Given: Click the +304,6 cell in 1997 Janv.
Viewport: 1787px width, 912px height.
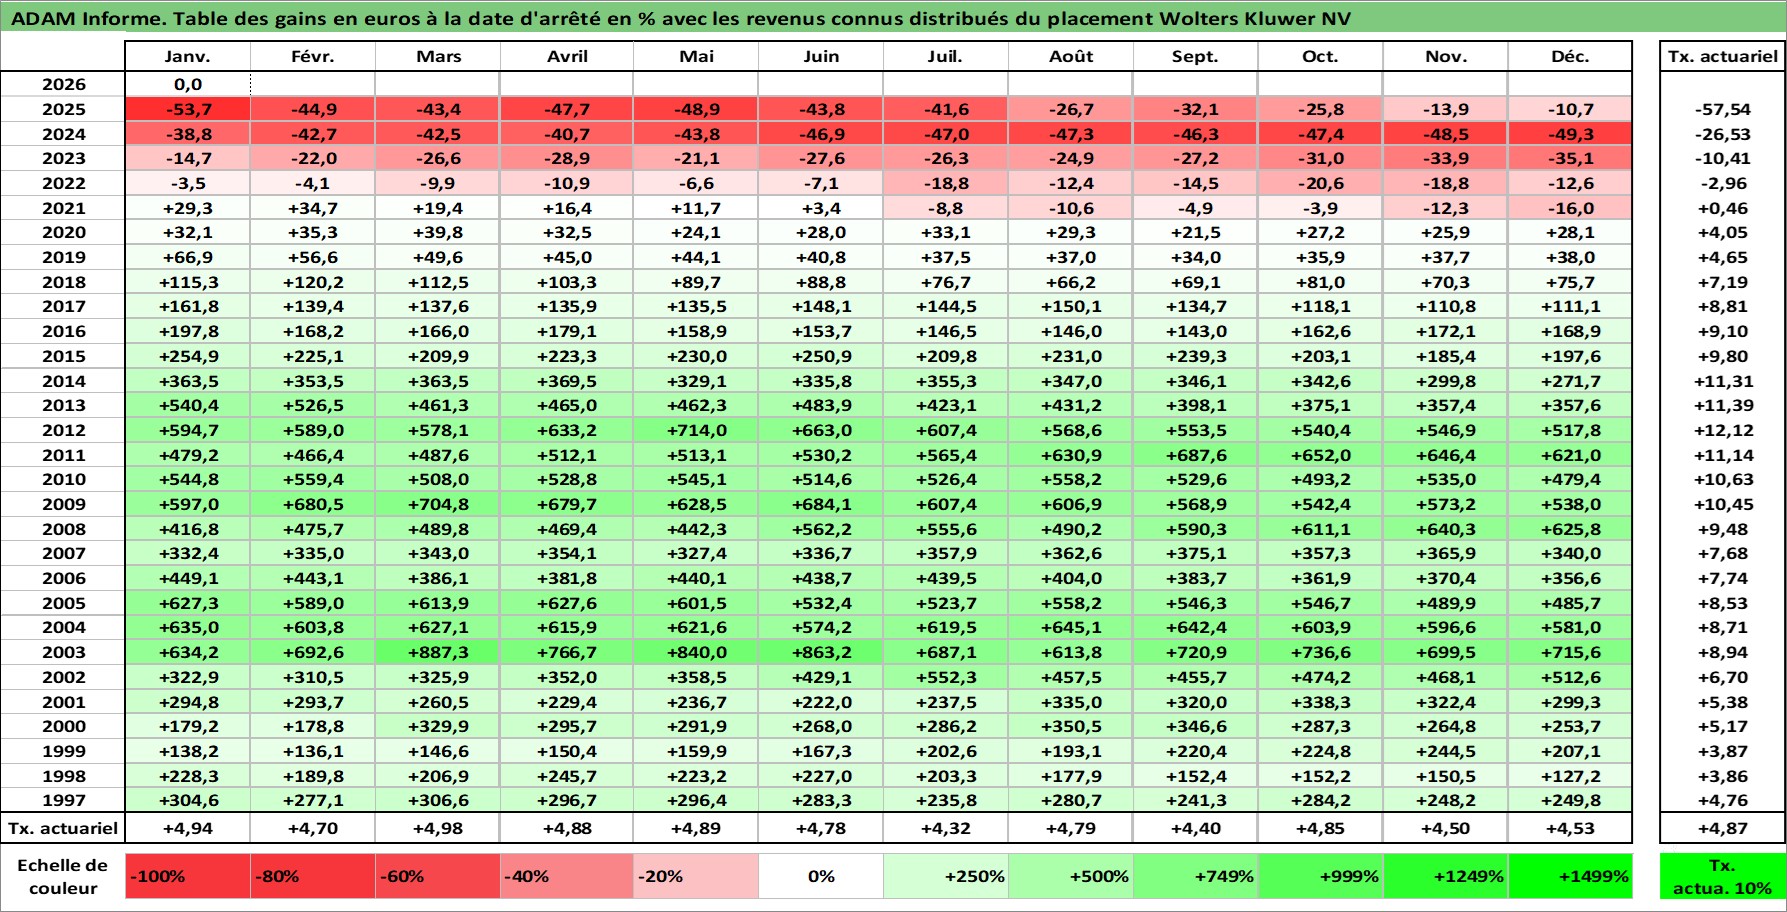Looking at the screenshot, I should (188, 800).
